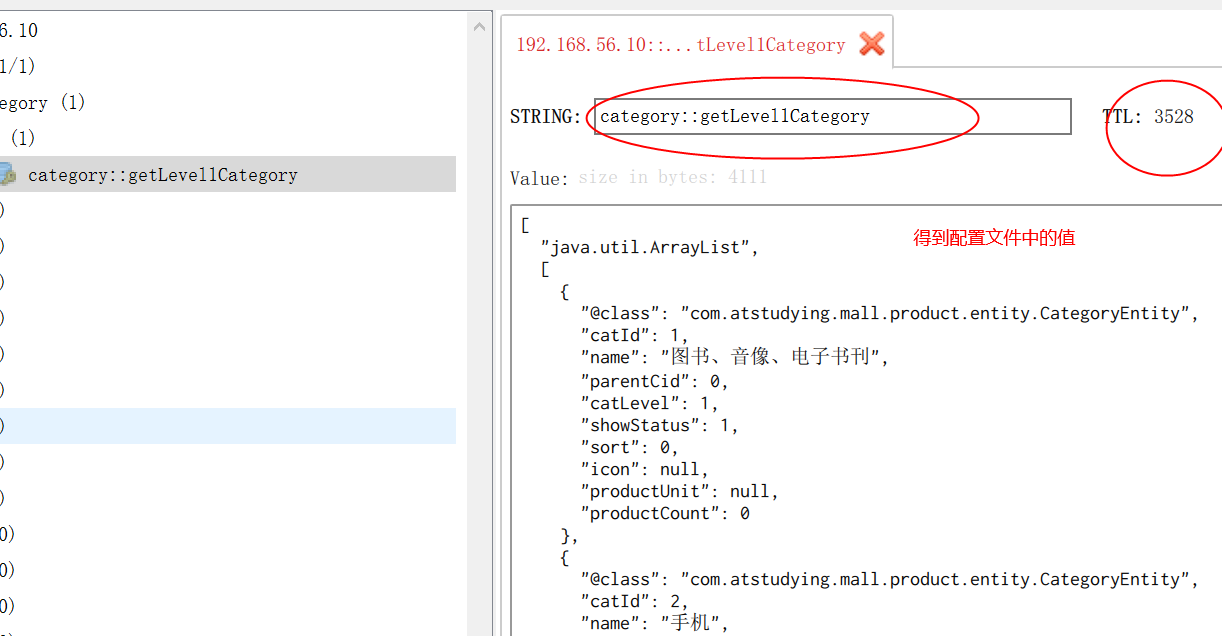The height and width of the screenshot is (636, 1222).
Task: Click the "icon": null line
Action: tap(645, 469)
